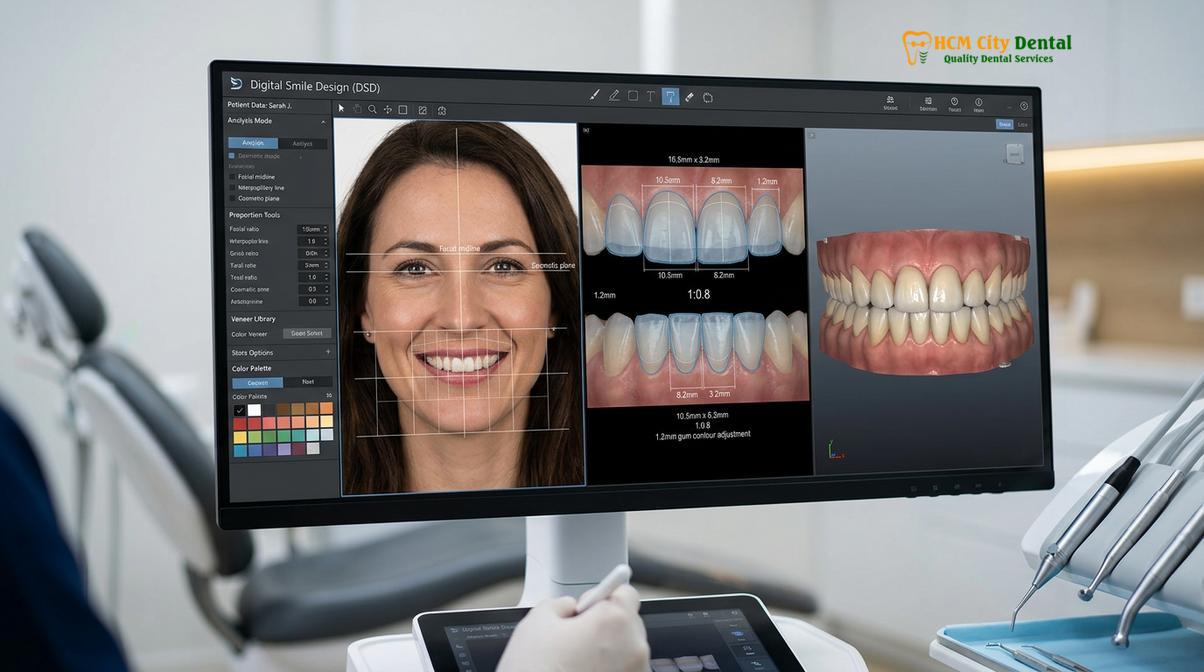This screenshot has height=672, width=1204.
Task: Click the Patient Data: Sarah J. label
Action: pyautogui.click(x=260, y=104)
